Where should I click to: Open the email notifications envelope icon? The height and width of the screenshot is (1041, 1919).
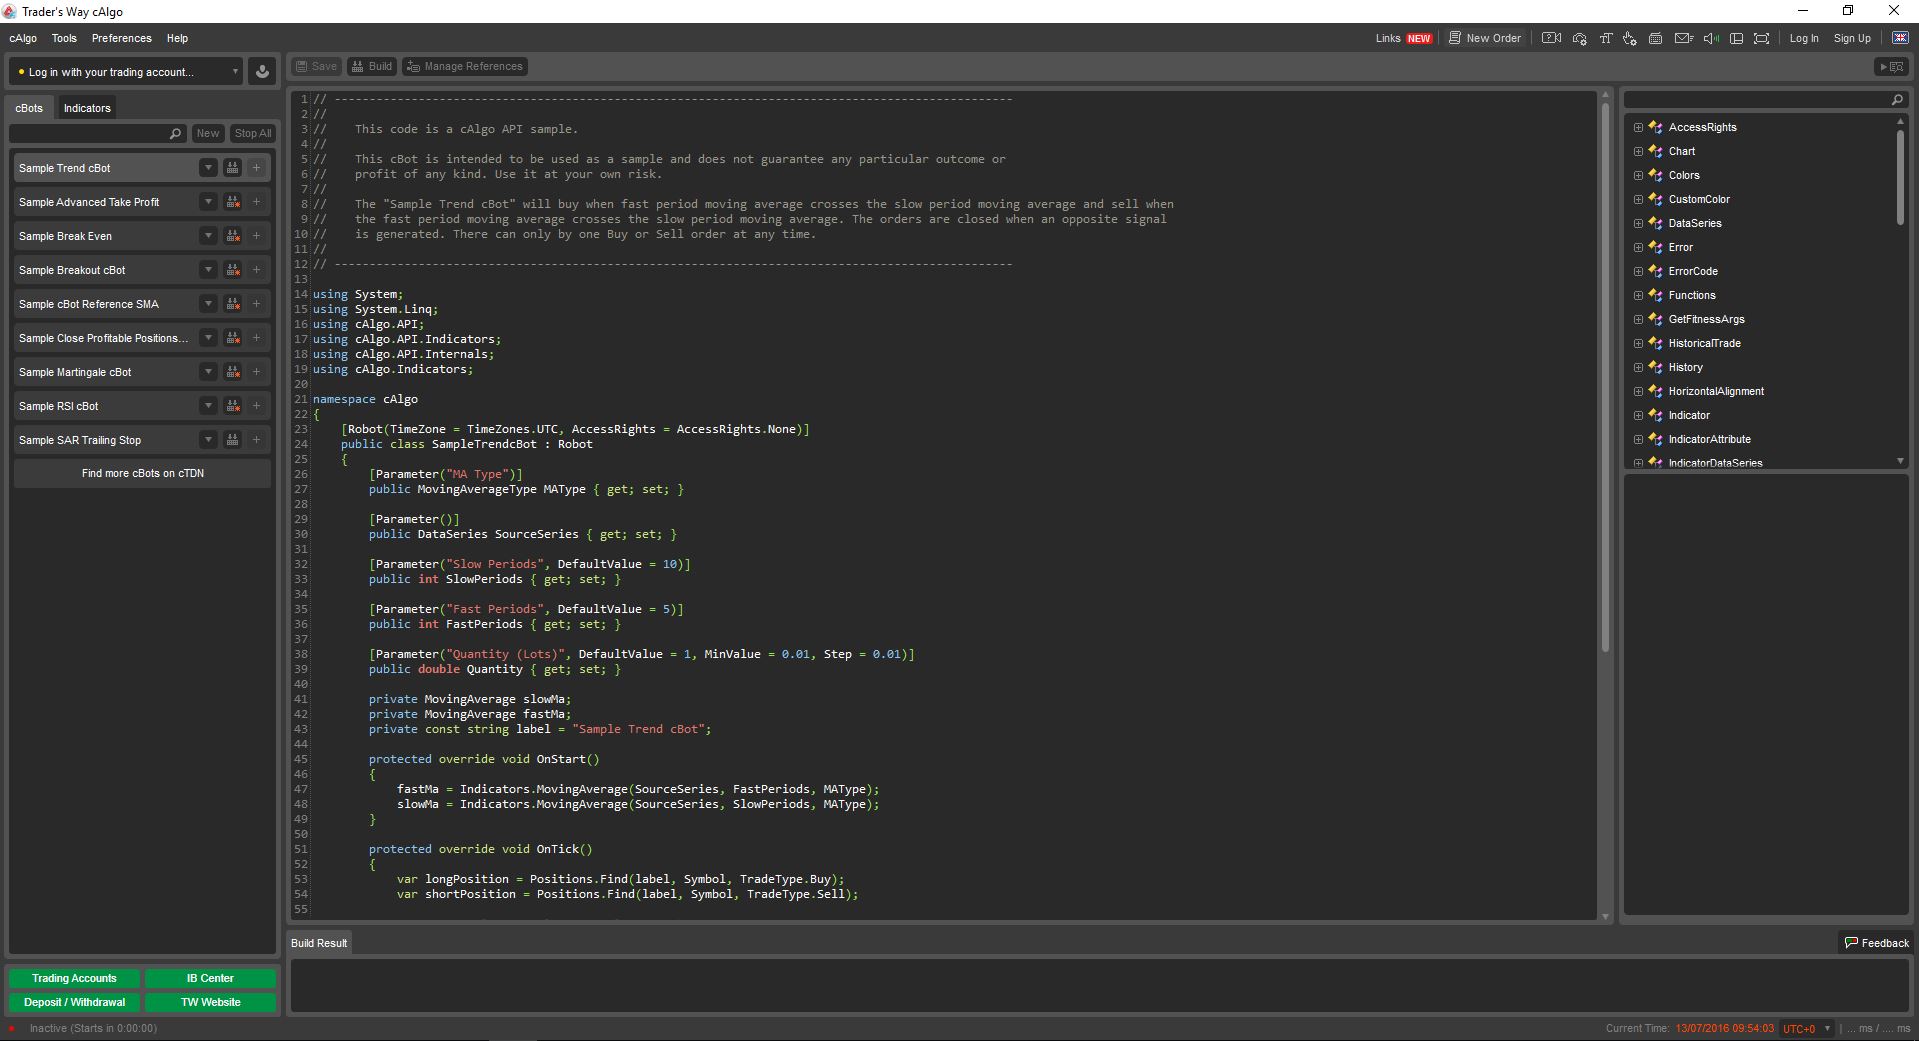click(x=1684, y=38)
